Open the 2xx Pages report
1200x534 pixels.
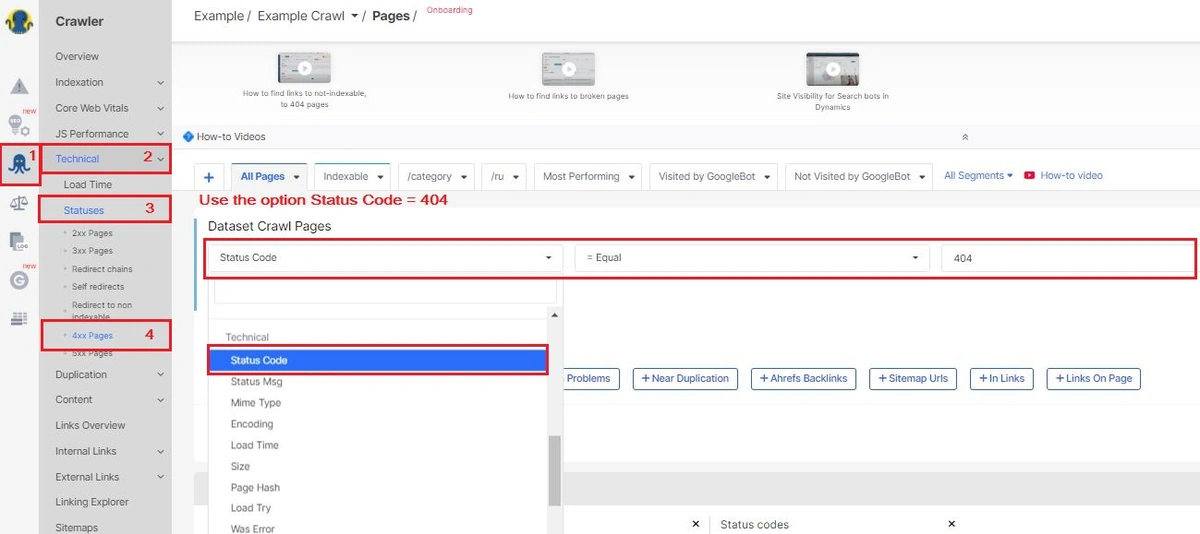pyautogui.click(x=92, y=233)
